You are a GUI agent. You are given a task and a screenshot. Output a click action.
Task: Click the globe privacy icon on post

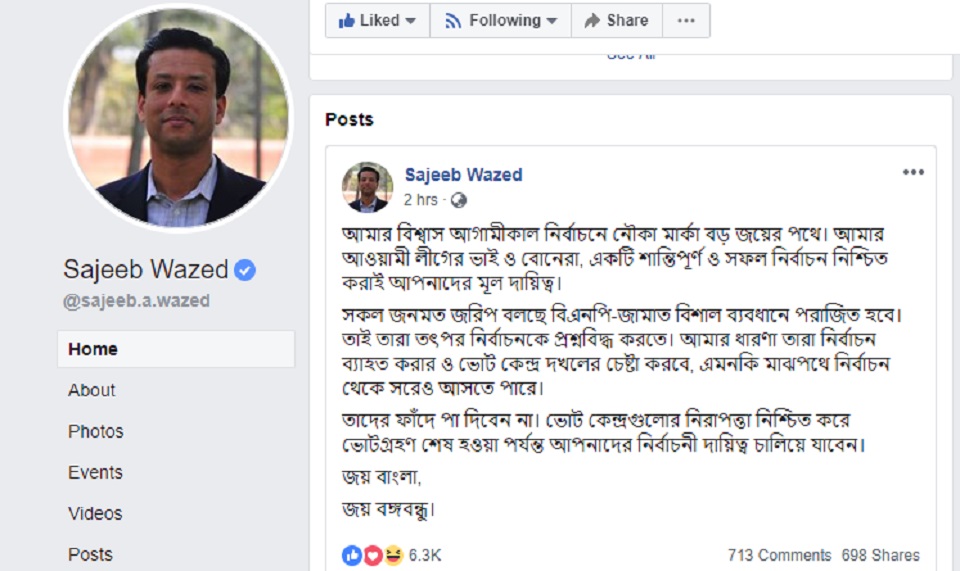[459, 200]
